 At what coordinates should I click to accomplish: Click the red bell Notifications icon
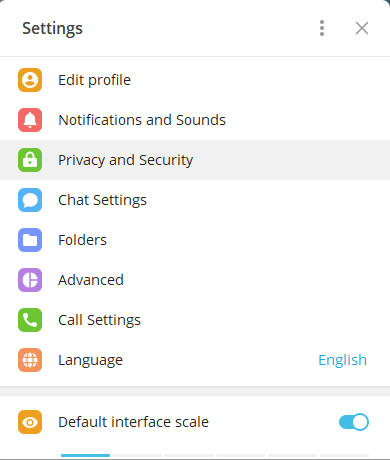tap(30, 120)
